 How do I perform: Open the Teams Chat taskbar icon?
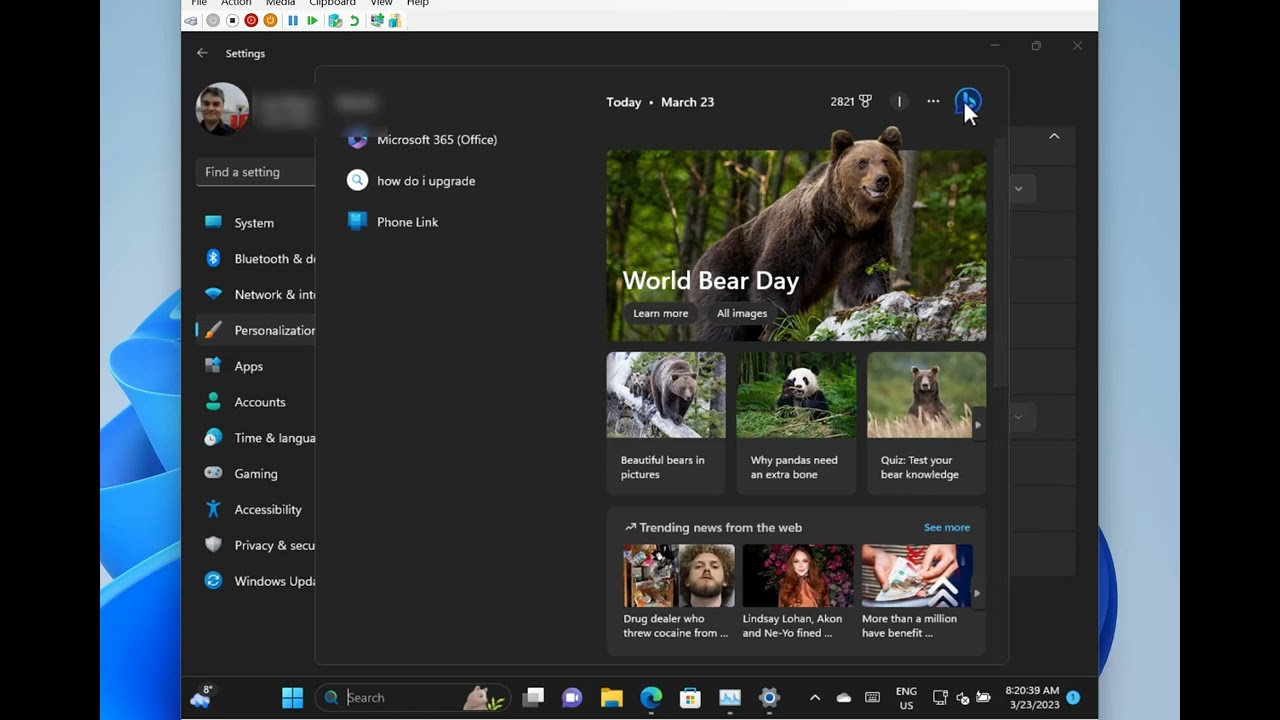tap(572, 698)
